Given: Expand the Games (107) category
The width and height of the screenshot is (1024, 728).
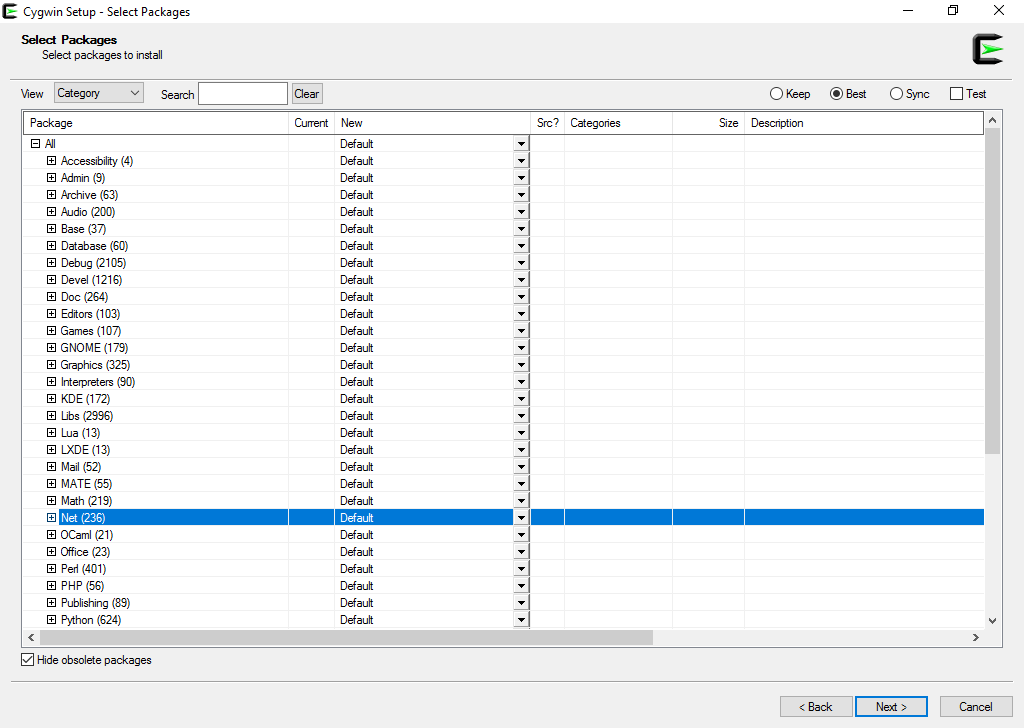Looking at the screenshot, I should tap(52, 330).
